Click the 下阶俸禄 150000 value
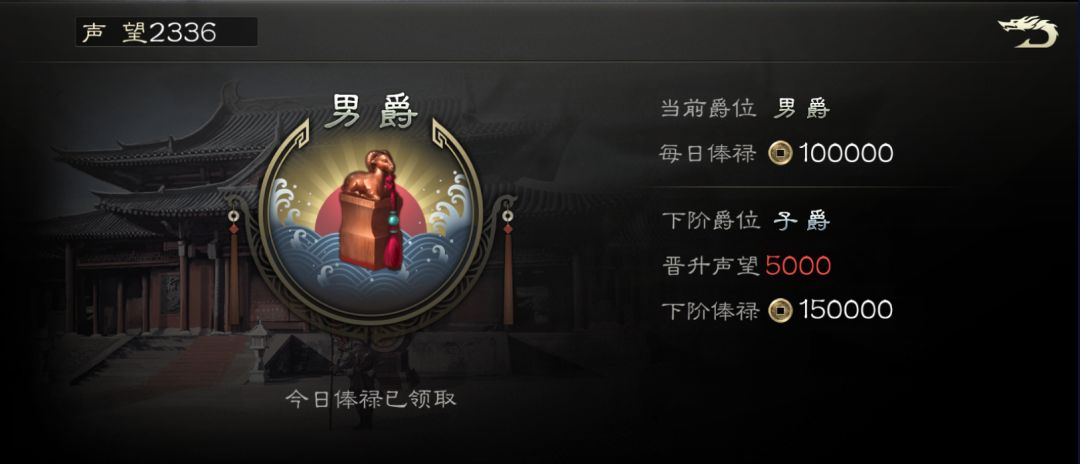 [x=847, y=310]
